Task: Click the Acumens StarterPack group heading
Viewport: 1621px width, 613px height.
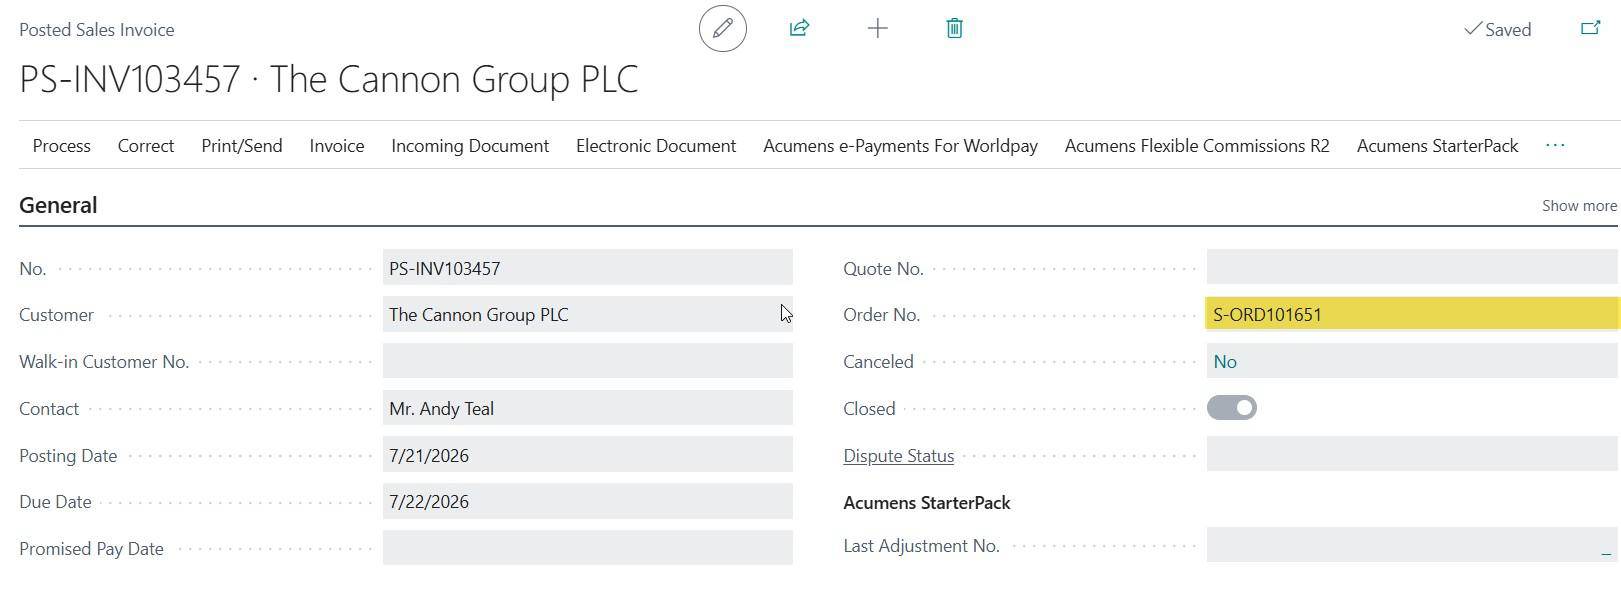Action: 927,503
